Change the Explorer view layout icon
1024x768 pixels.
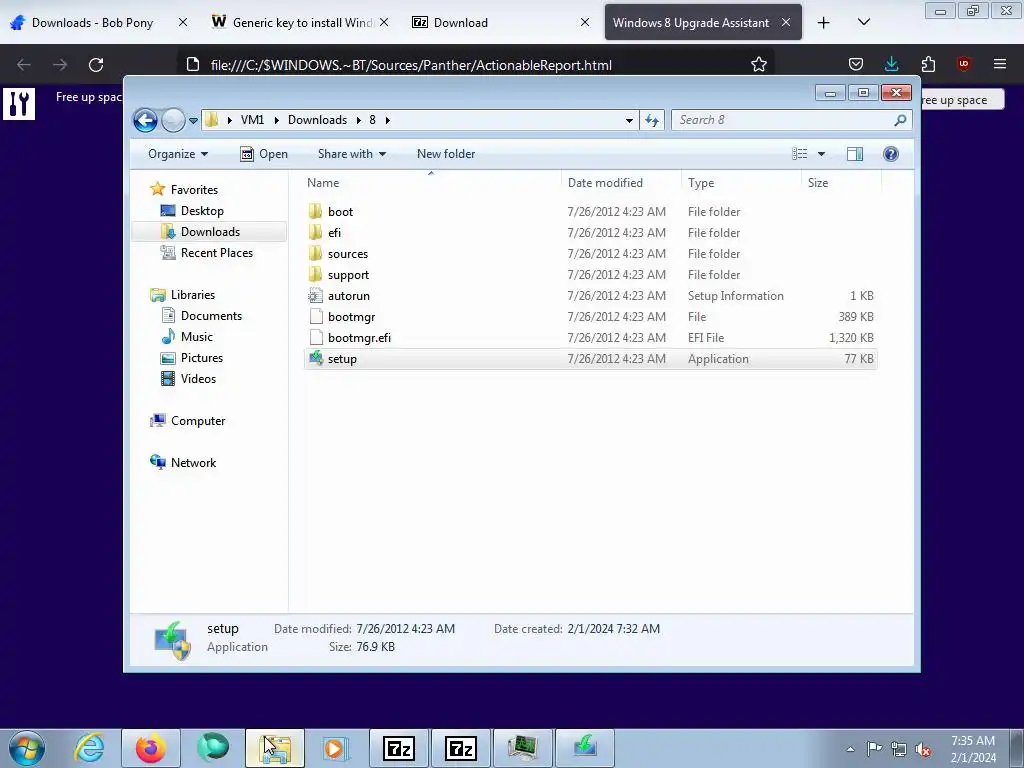click(x=799, y=154)
